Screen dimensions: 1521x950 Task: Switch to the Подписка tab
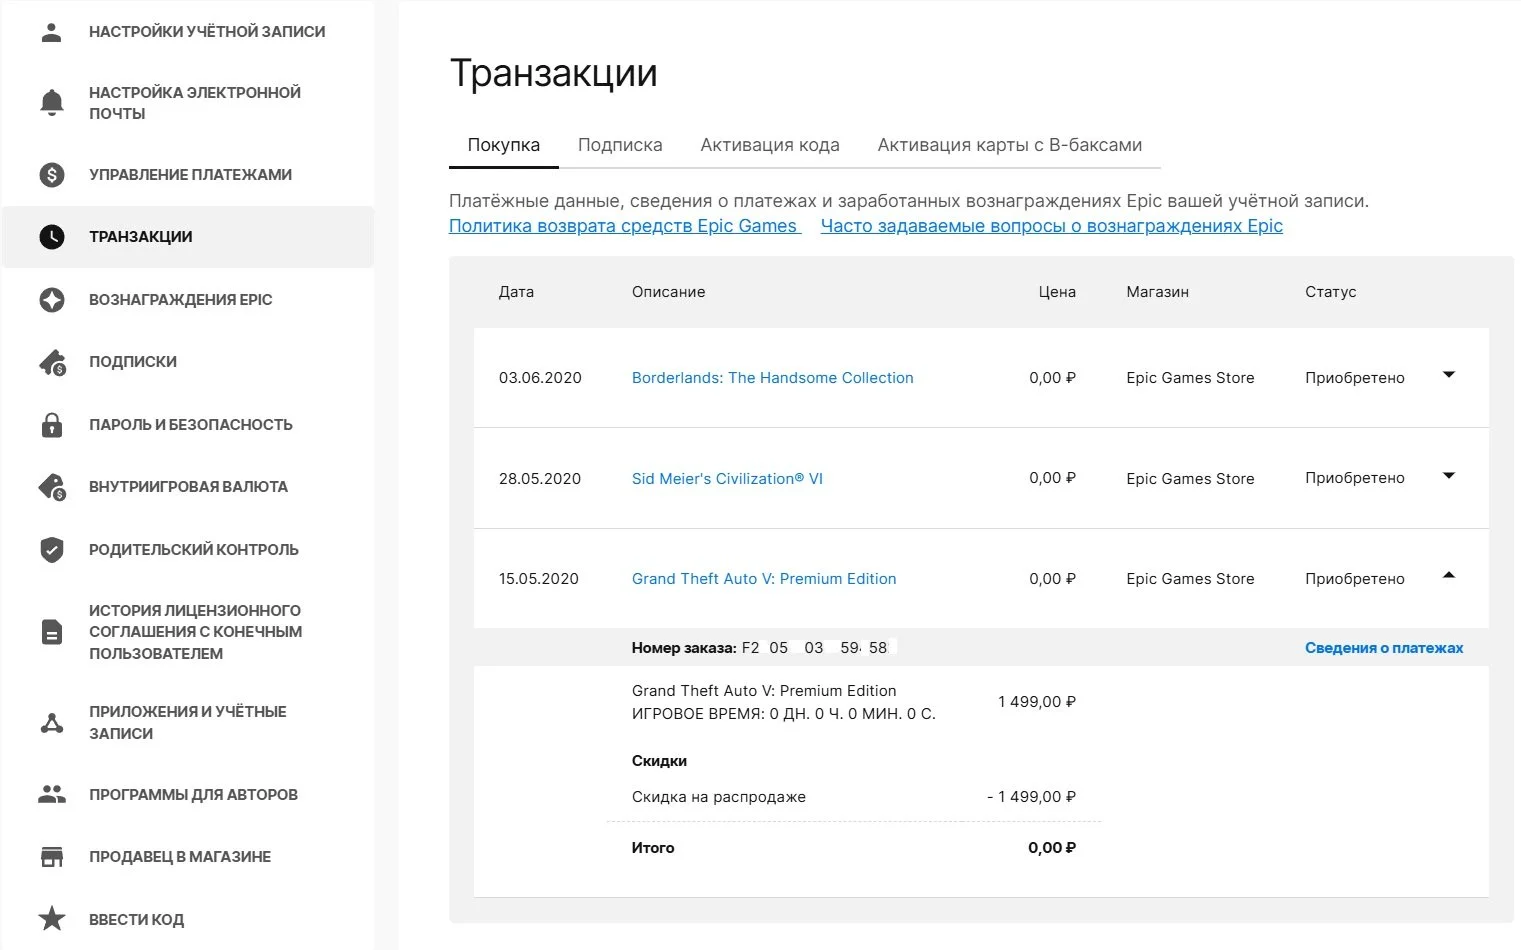point(620,145)
